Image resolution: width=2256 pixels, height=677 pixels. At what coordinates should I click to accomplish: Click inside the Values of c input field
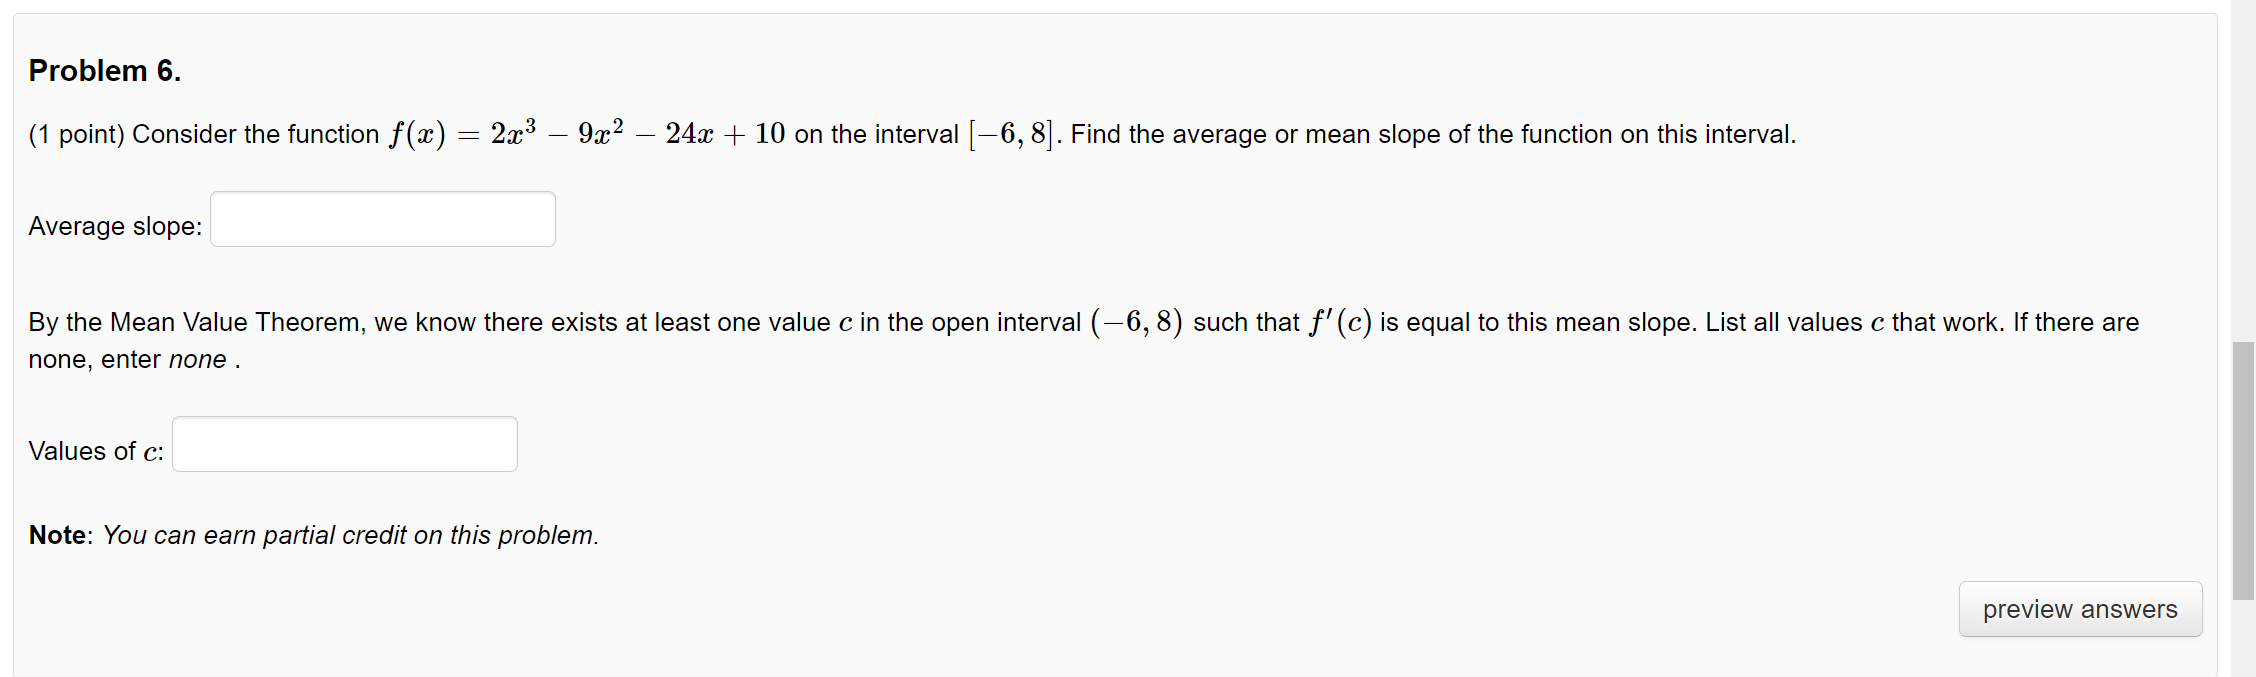[x=344, y=443]
